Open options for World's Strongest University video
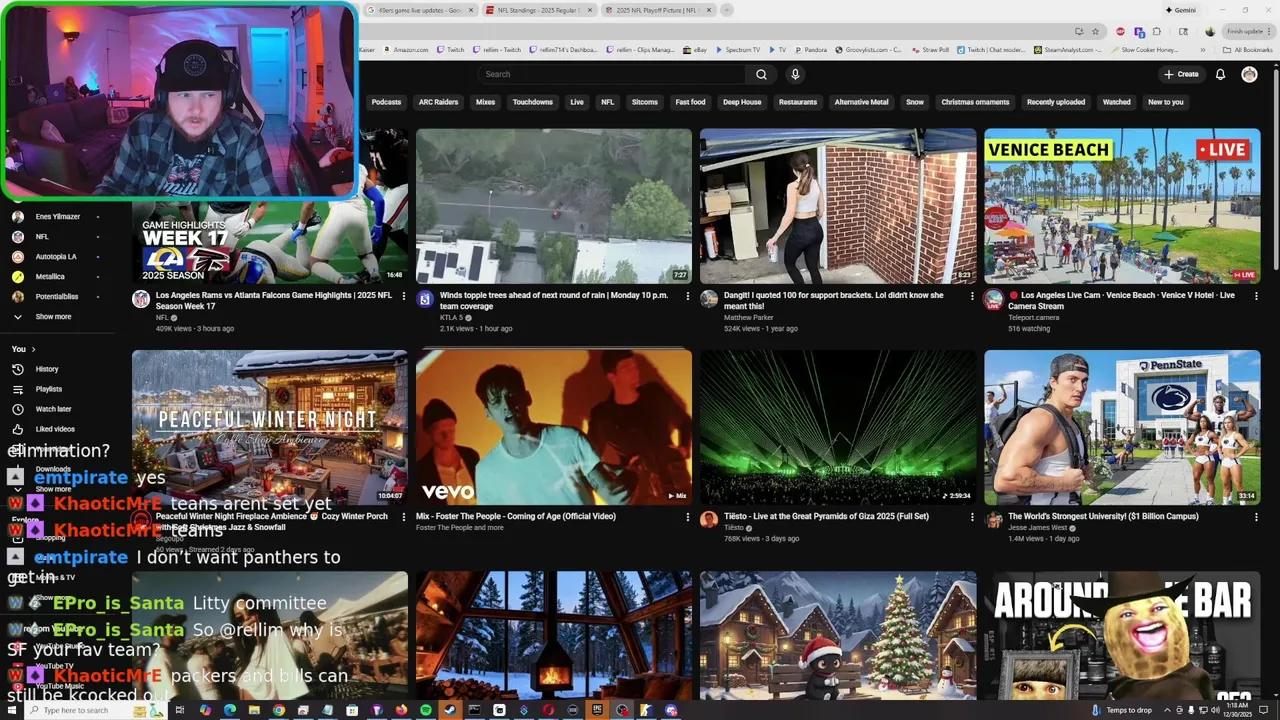This screenshot has height=720, width=1280. coord(1256,517)
